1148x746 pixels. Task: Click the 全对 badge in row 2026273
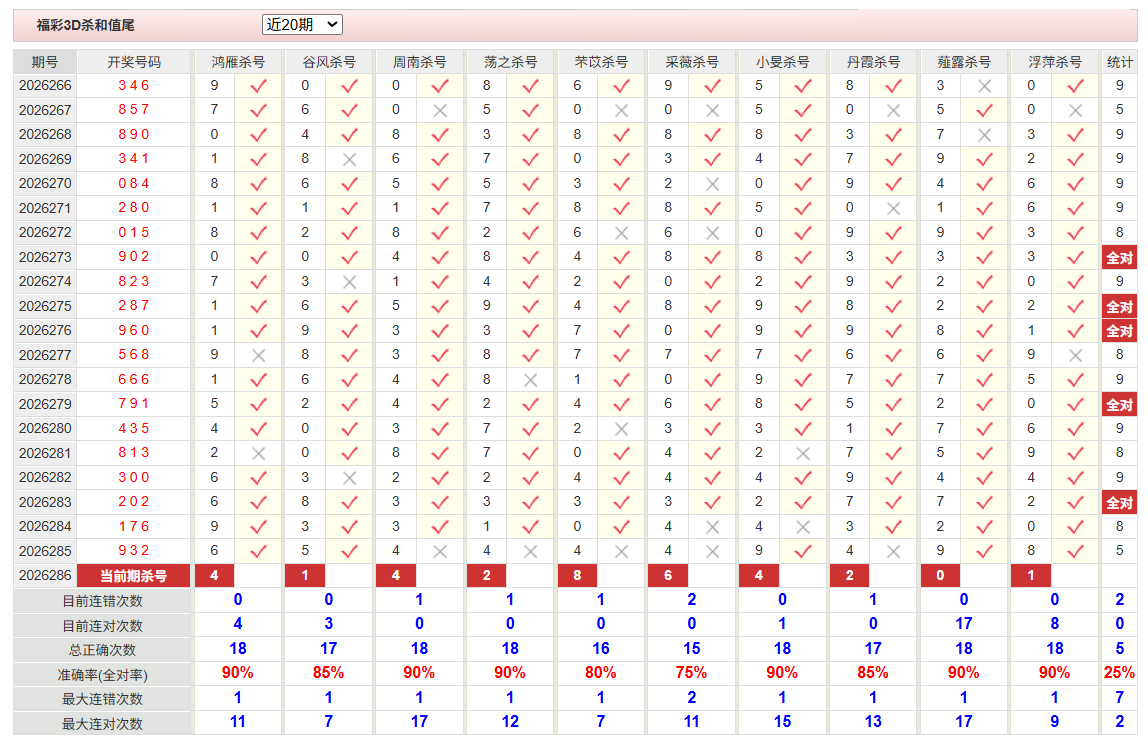pyautogui.click(x=1119, y=258)
